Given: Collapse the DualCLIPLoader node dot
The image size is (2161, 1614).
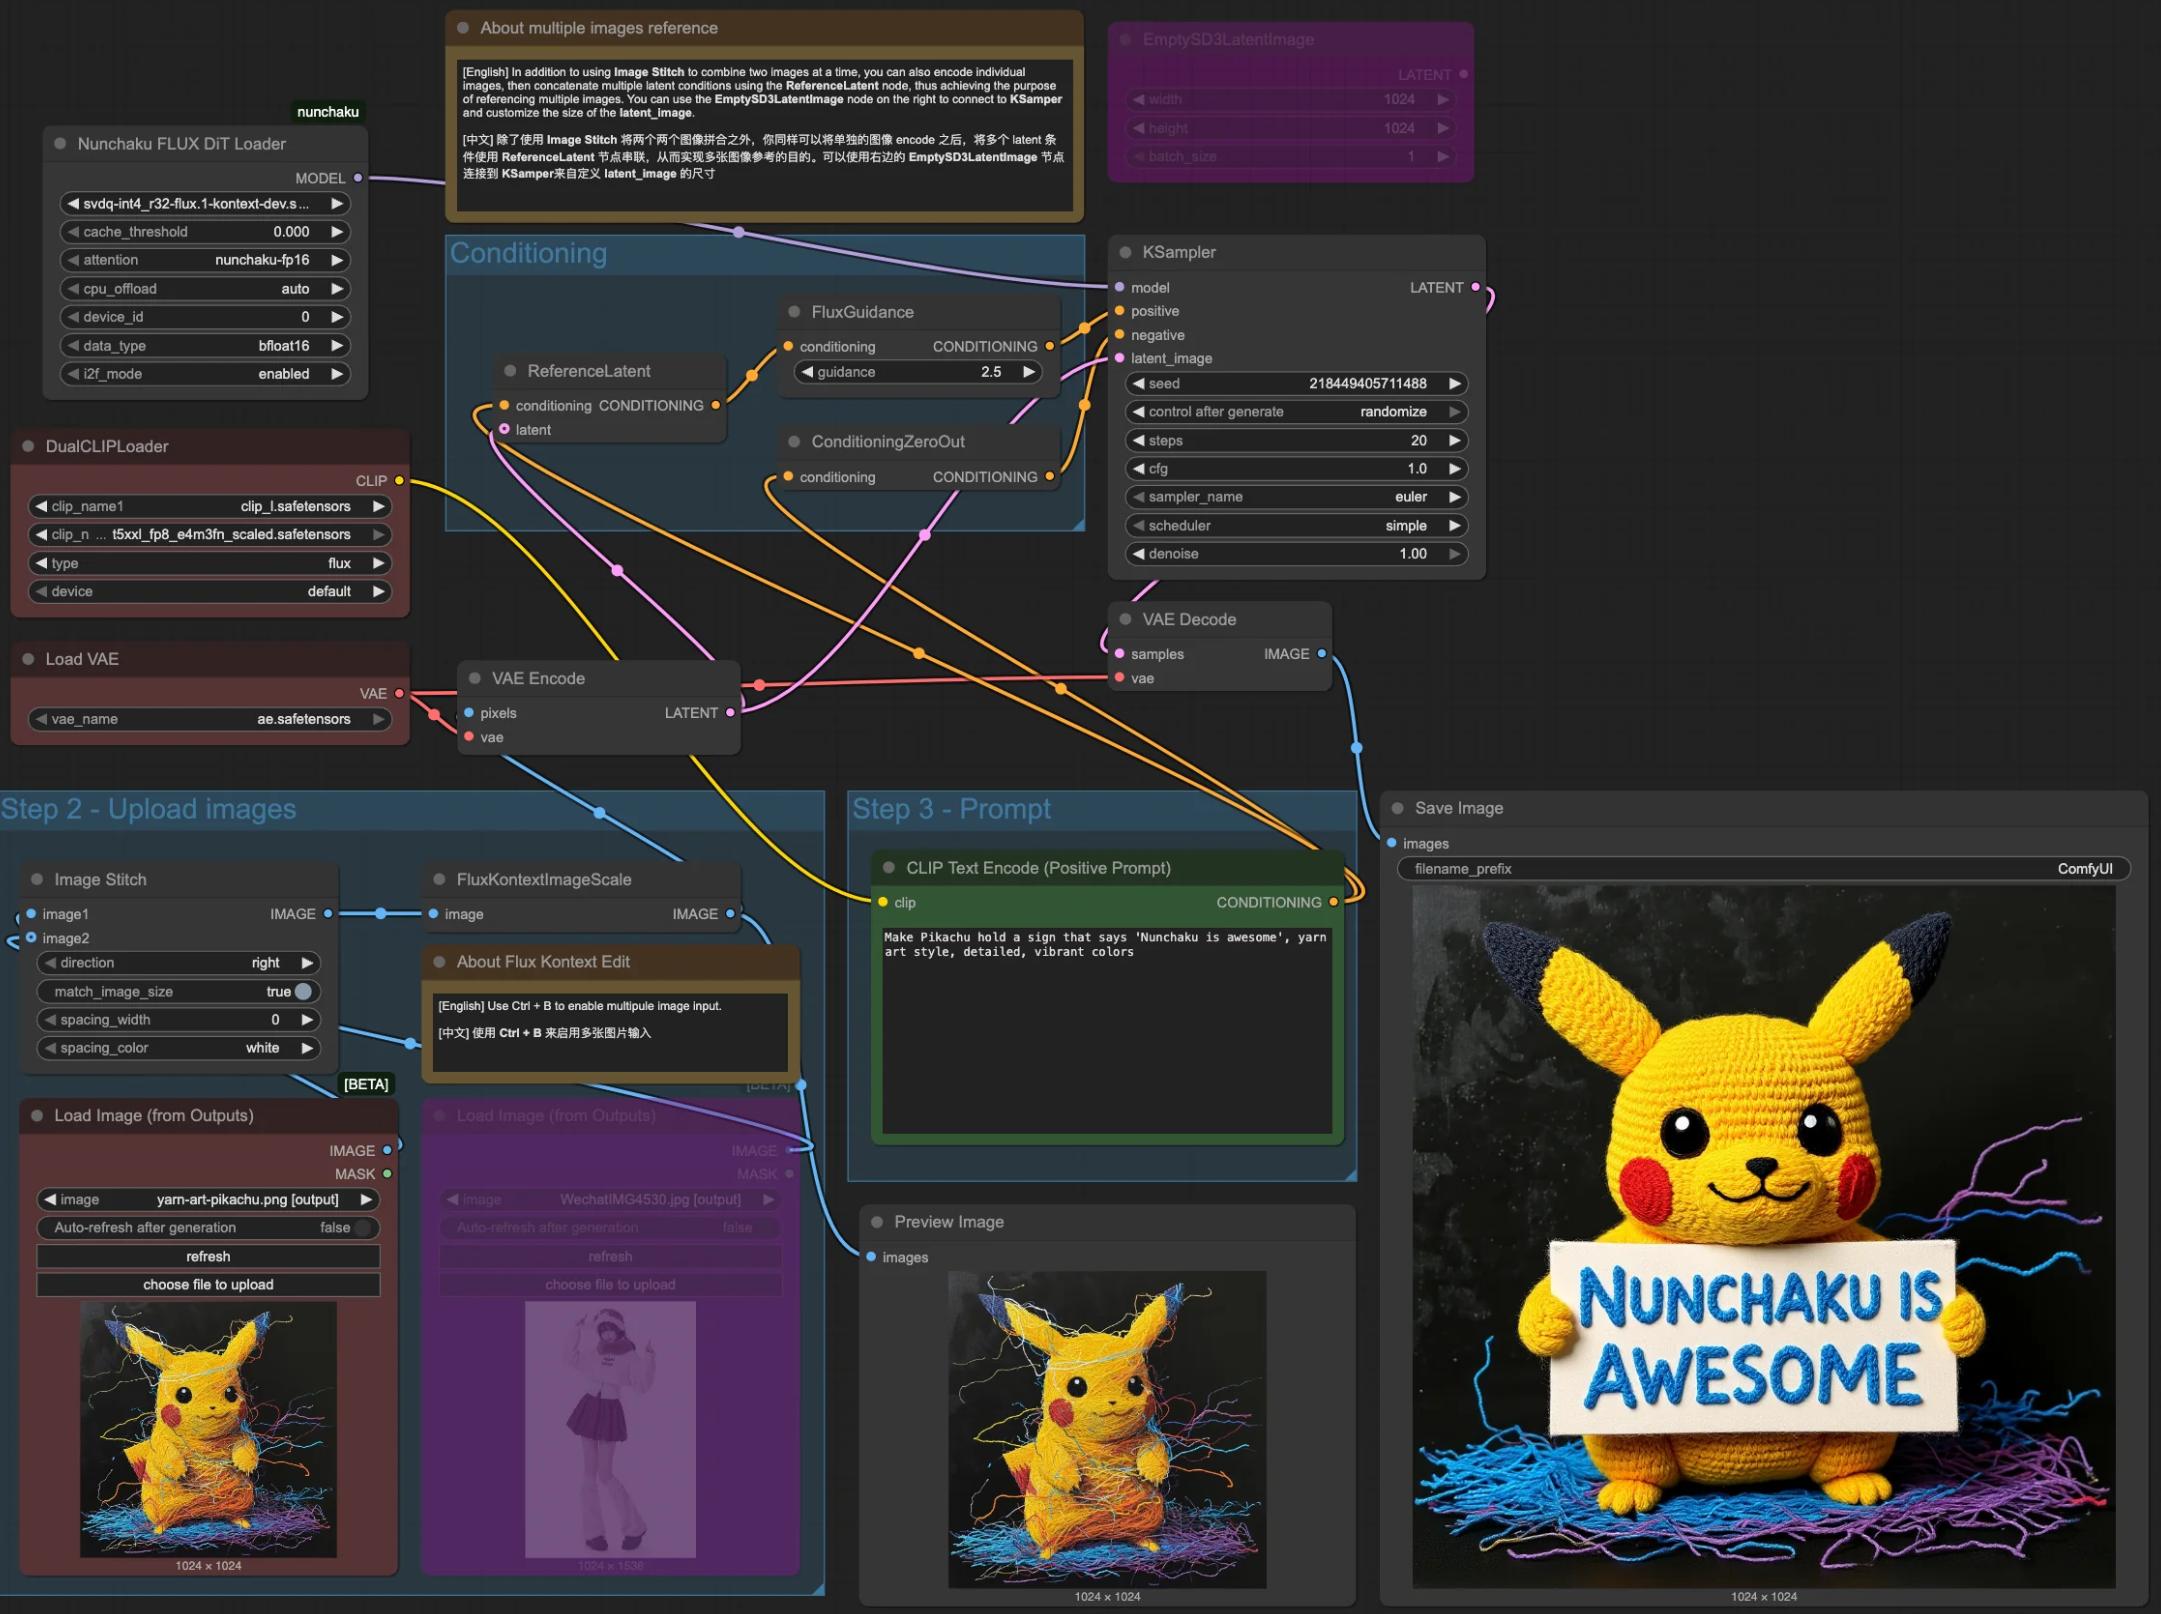Looking at the screenshot, I should pos(28,446).
